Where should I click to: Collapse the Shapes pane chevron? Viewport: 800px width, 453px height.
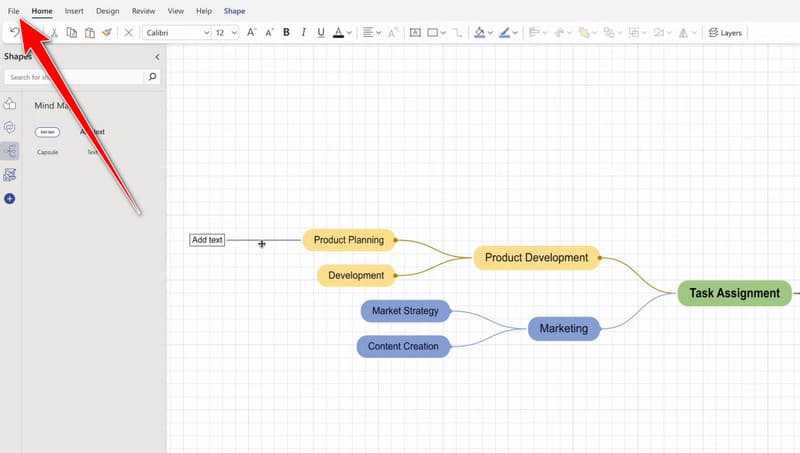[157, 57]
